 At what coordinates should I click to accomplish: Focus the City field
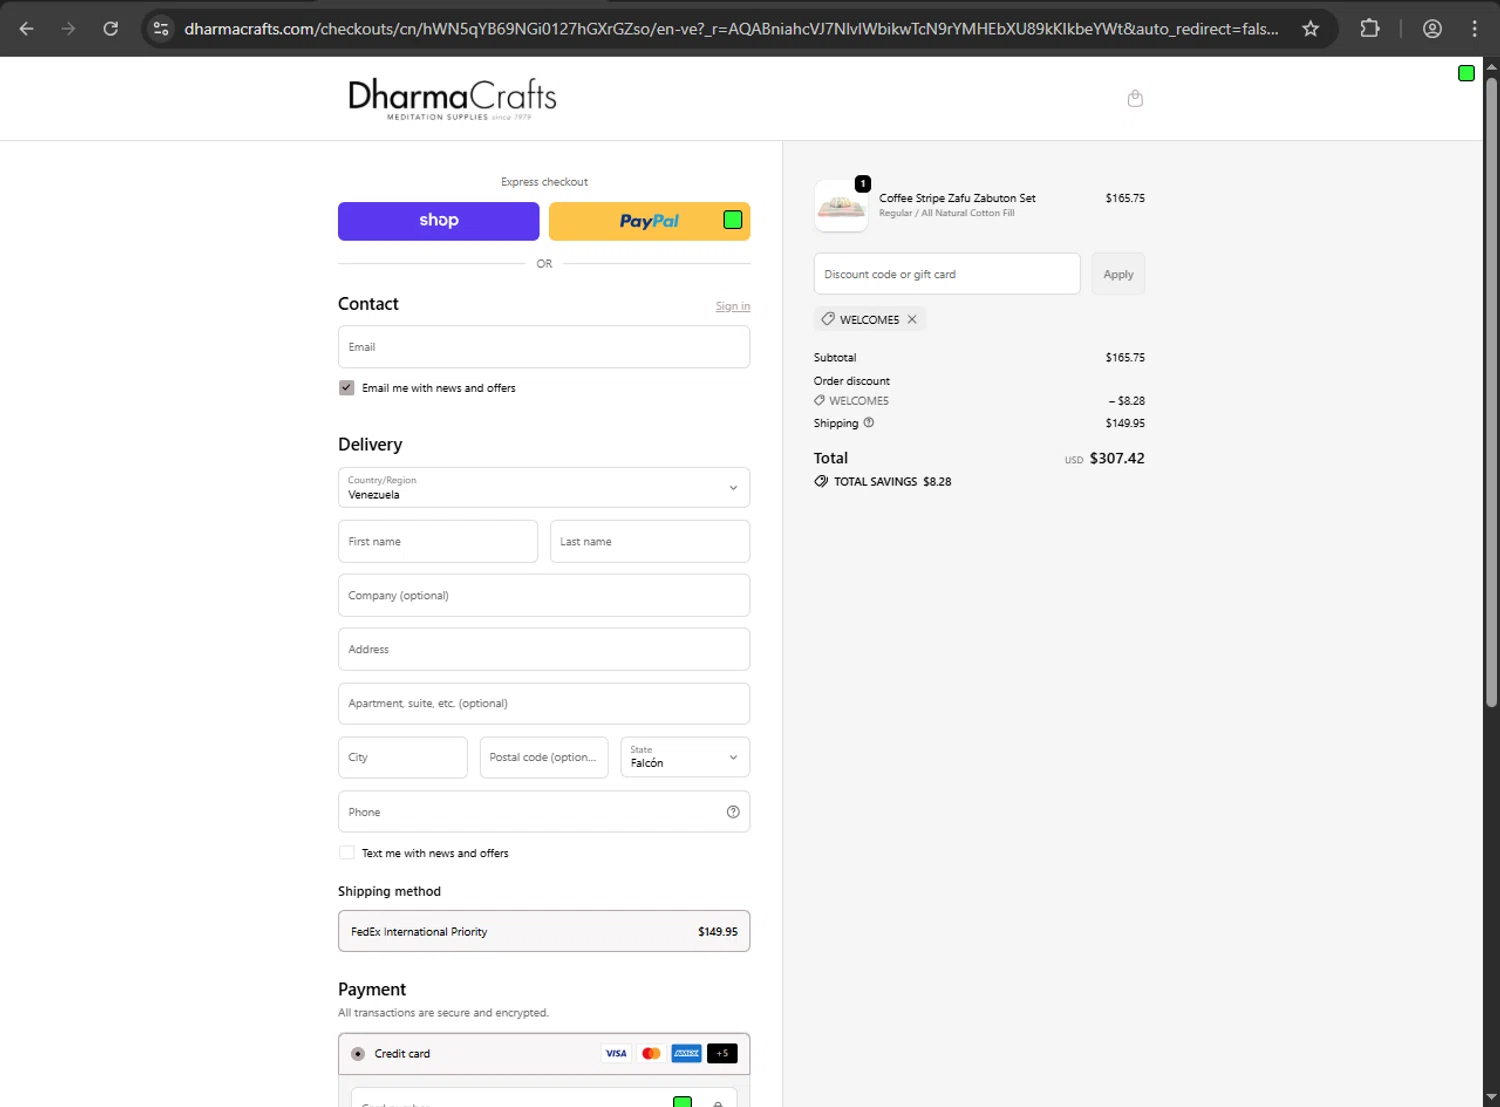pyautogui.click(x=403, y=757)
